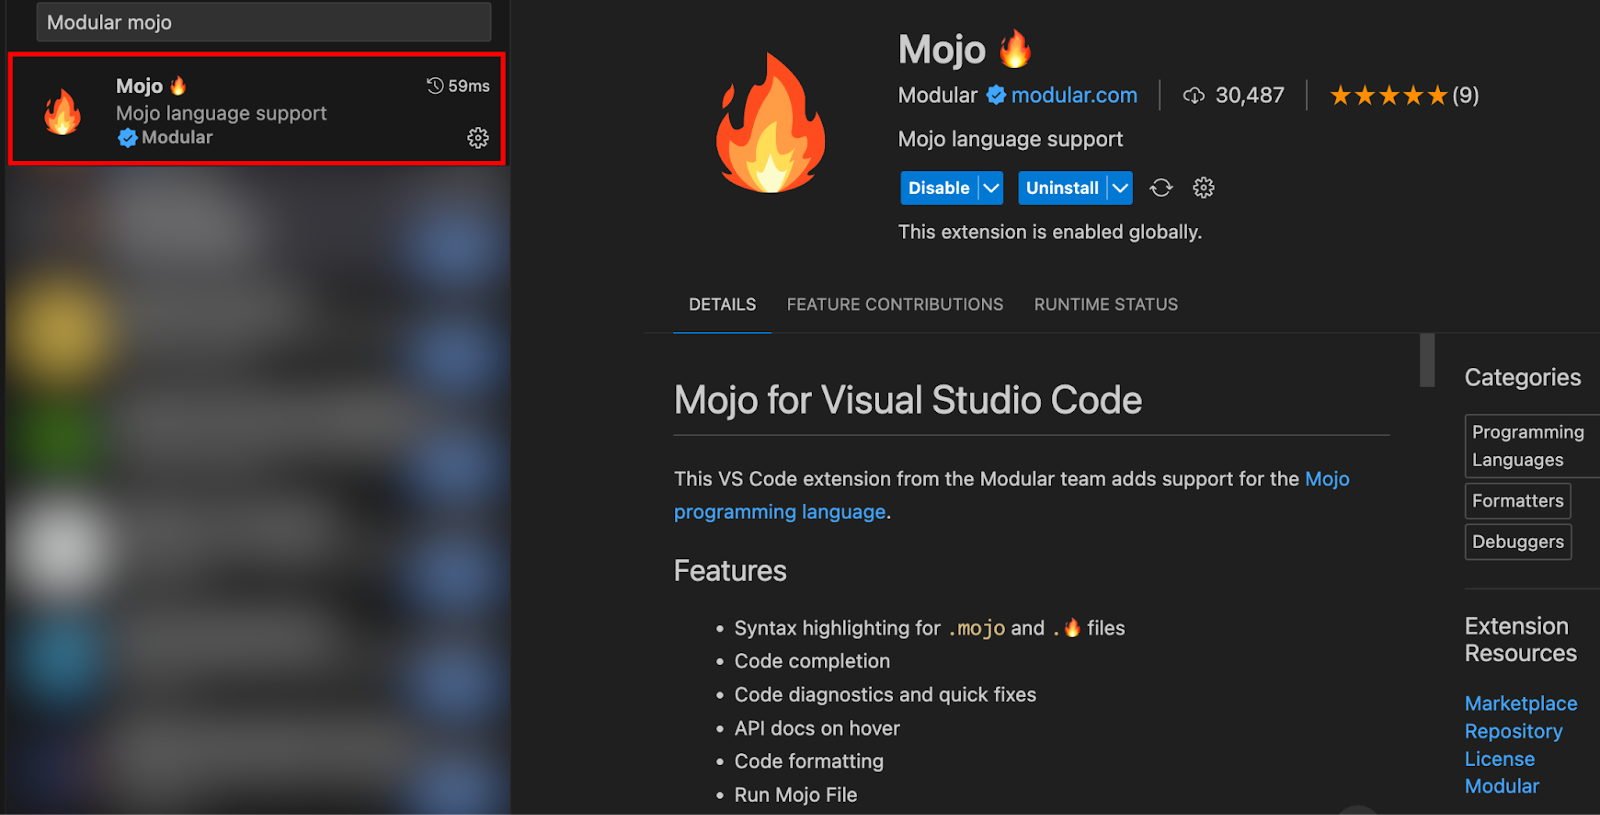Click 'This extension is enabled globally.' text
Screen dimensions: 1600x815
[x=1050, y=232]
